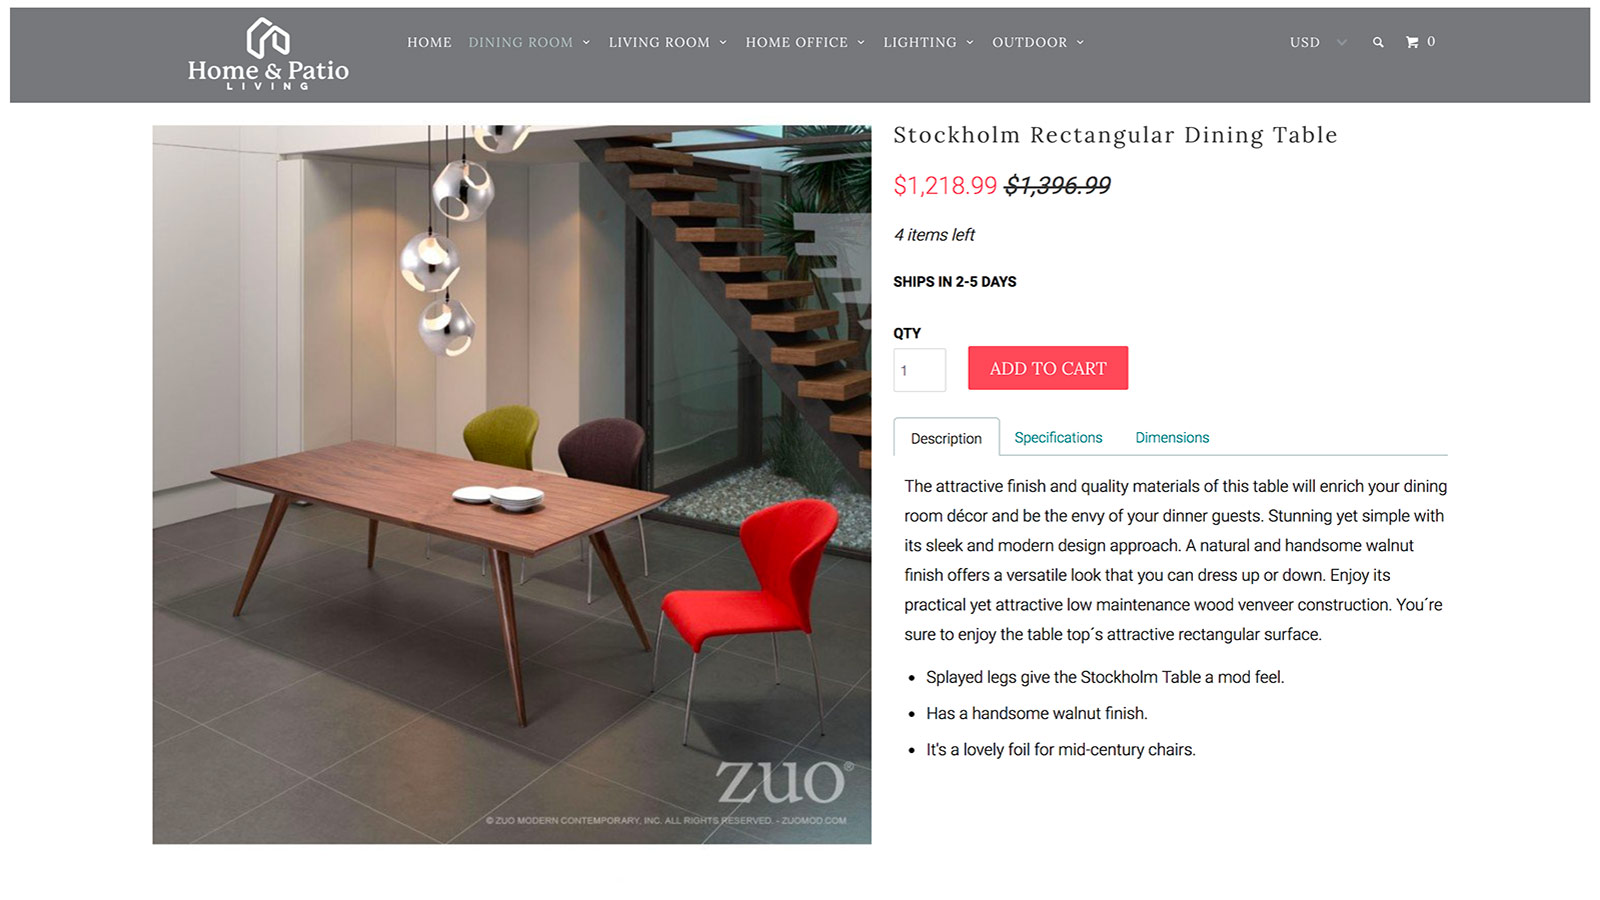Expand the Living Room menu chevron
This screenshot has height=900, width=1600.
(723, 43)
